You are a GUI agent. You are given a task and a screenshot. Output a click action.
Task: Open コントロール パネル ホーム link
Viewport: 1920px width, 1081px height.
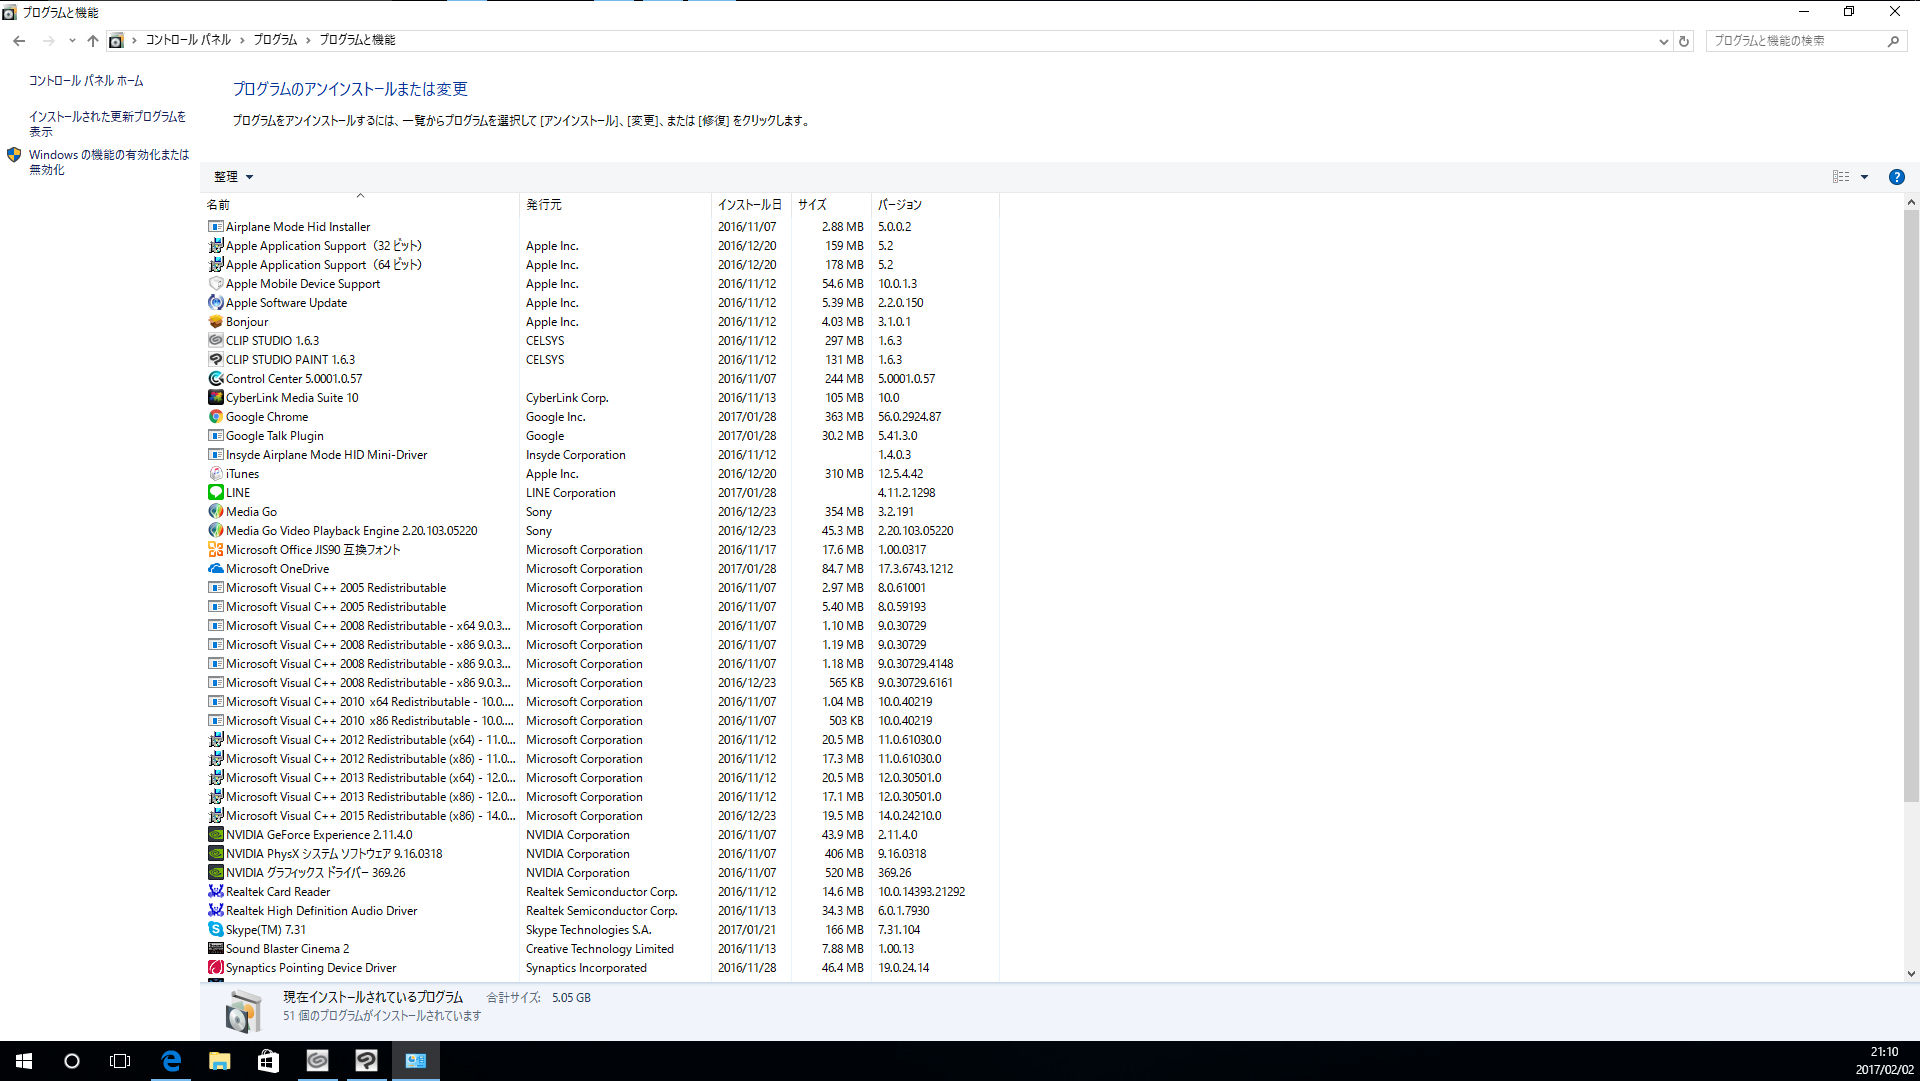tap(86, 81)
